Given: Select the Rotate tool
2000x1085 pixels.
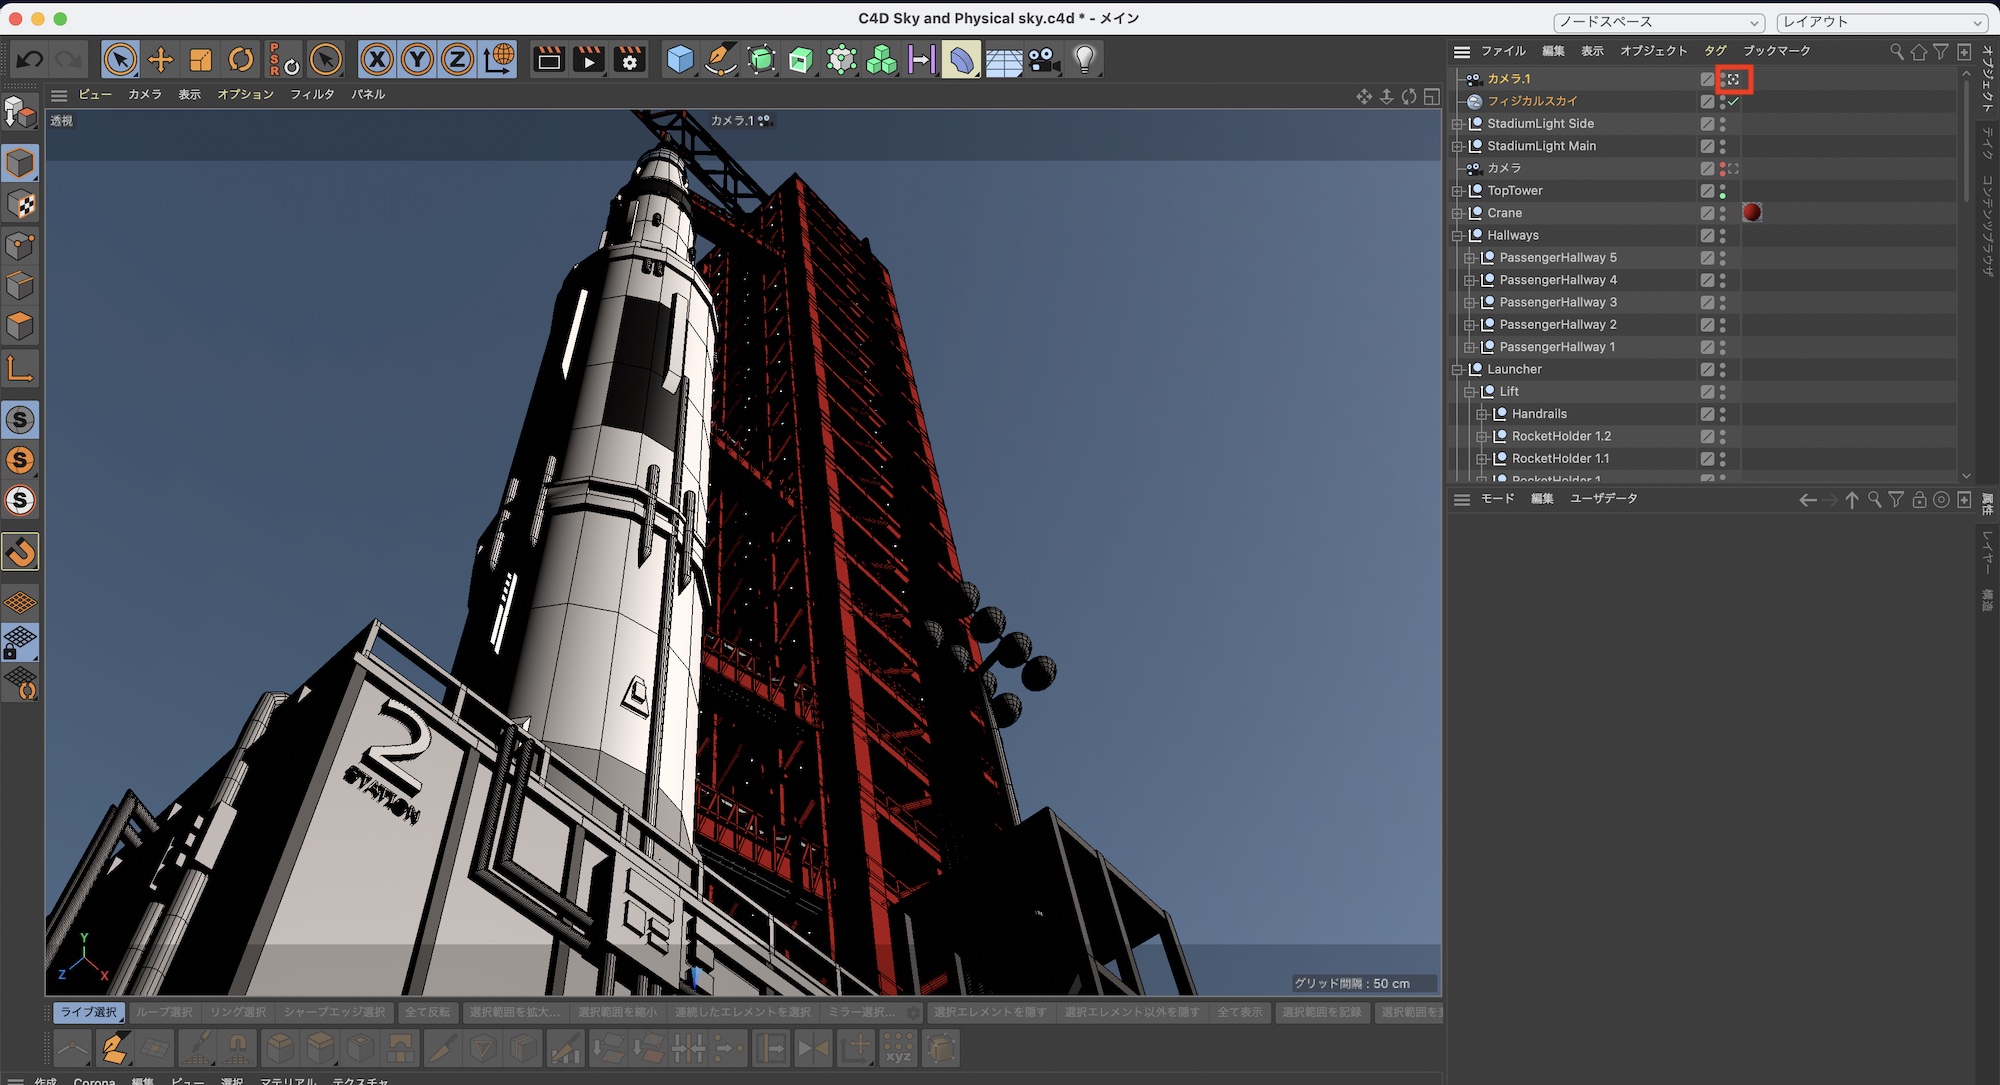Looking at the screenshot, I should [x=241, y=60].
